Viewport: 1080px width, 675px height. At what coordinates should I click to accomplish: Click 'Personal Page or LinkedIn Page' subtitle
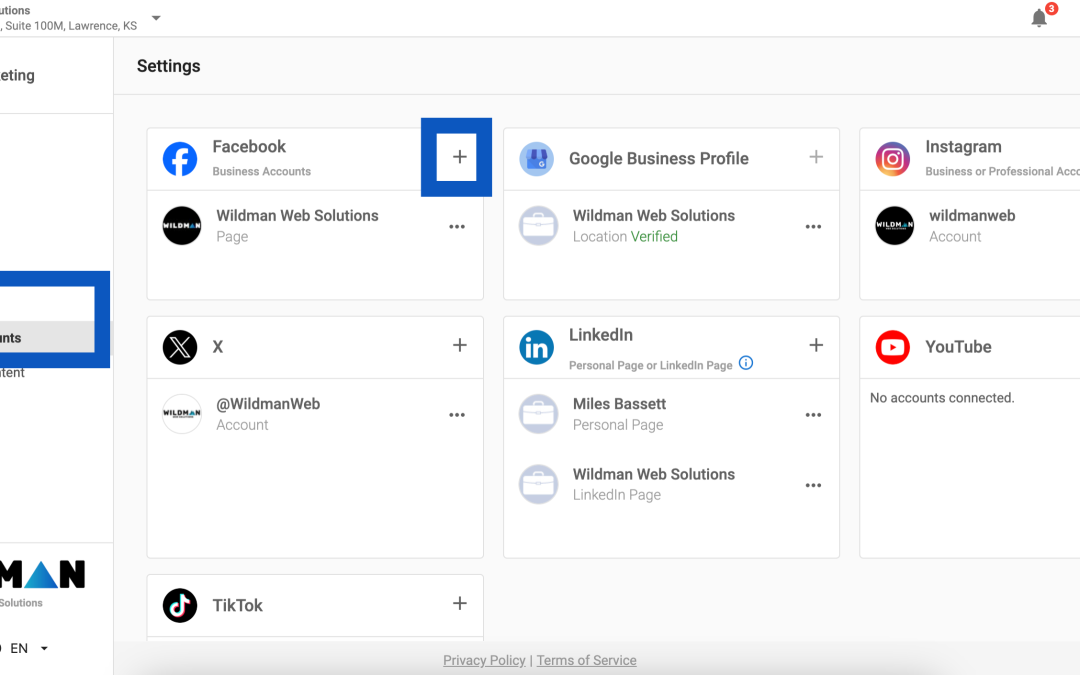coord(650,365)
